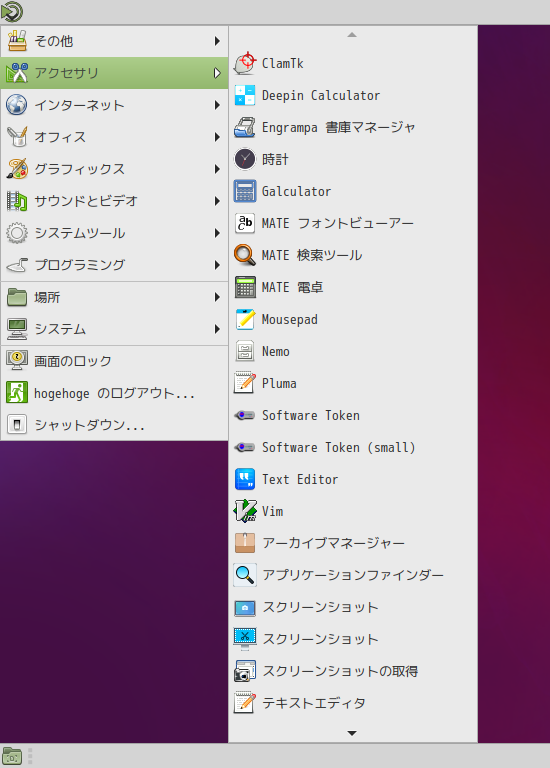Click the Mousepad notepad icon
This screenshot has height=768, width=550.
click(x=245, y=319)
